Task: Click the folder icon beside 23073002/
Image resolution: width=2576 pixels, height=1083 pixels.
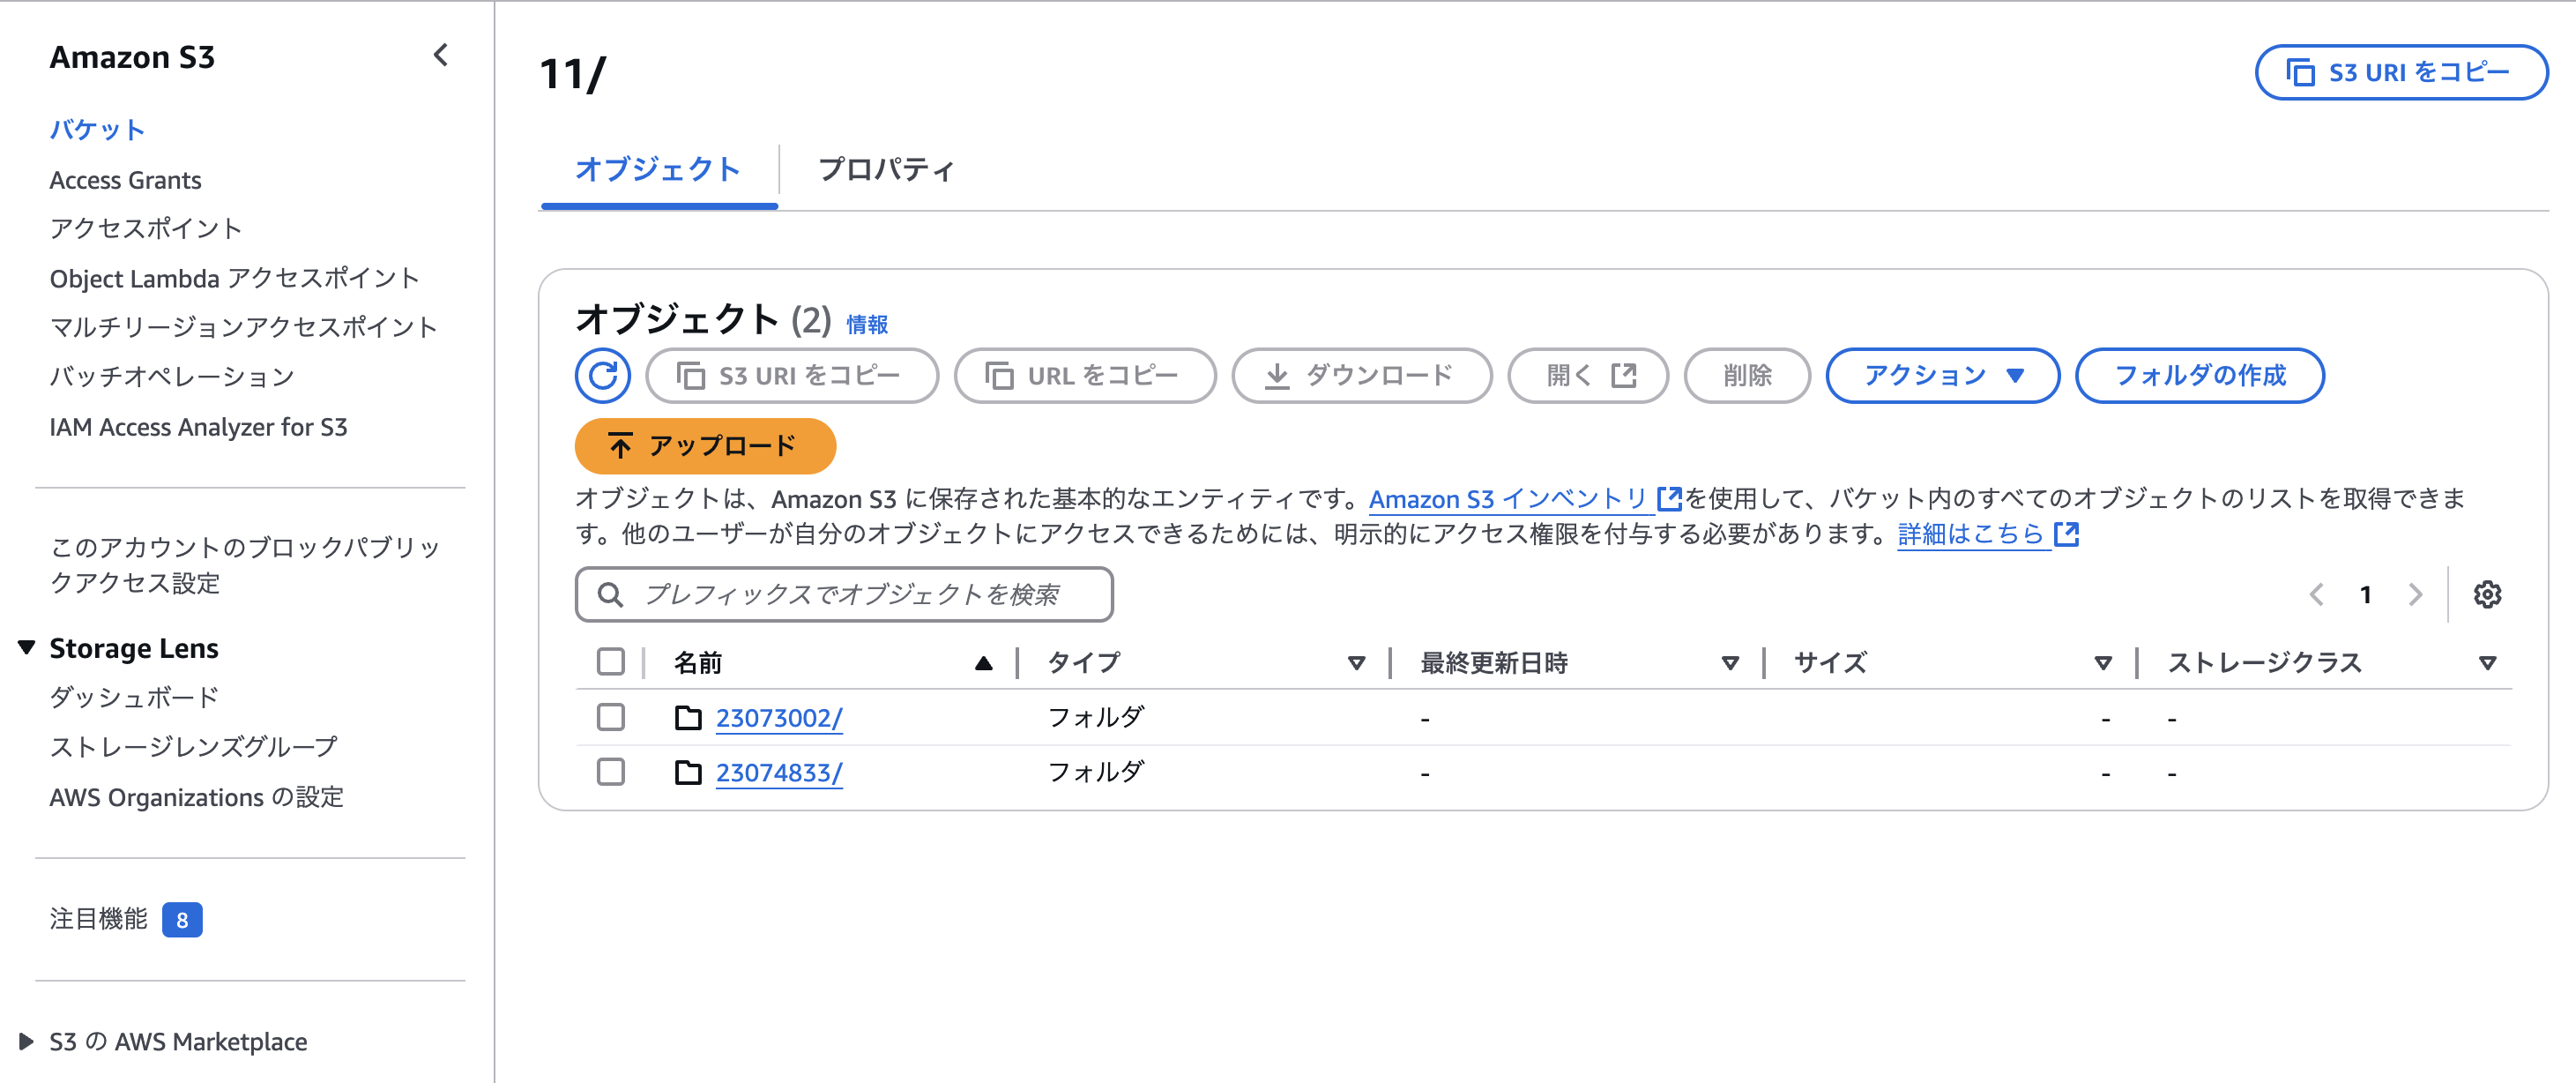Action: pyautogui.click(x=688, y=718)
